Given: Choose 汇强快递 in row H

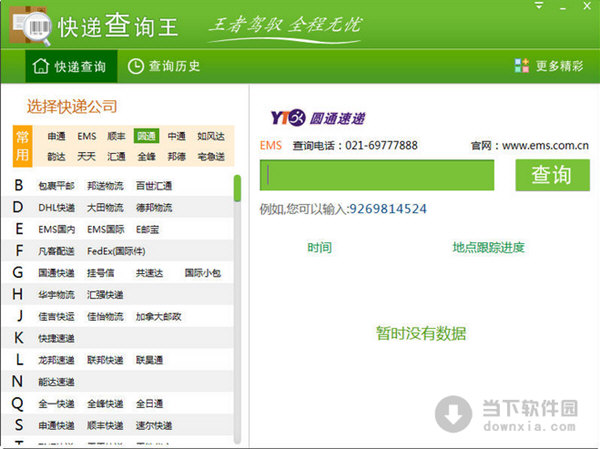Looking at the screenshot, I should point(105,295).
